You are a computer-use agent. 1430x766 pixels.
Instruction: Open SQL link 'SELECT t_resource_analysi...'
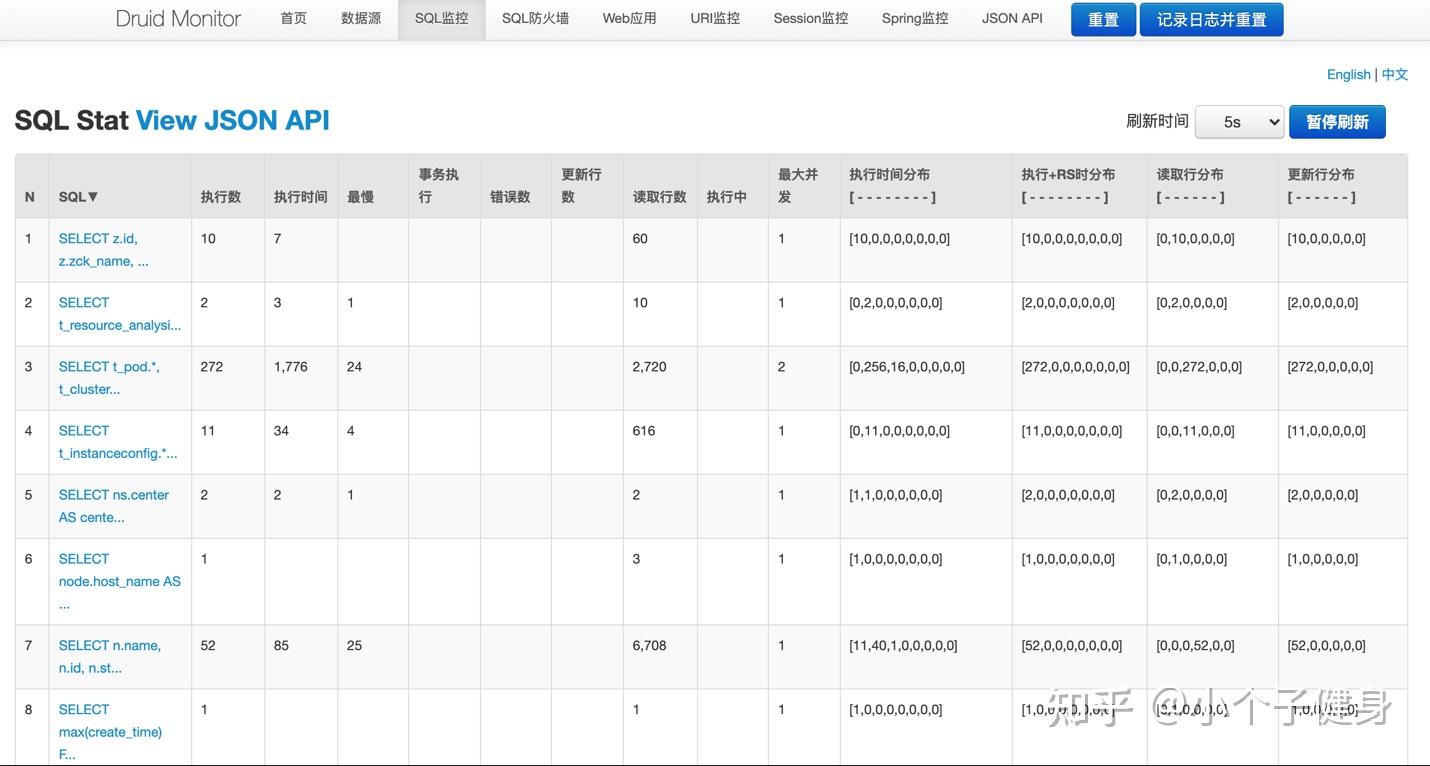pos(120,314)
